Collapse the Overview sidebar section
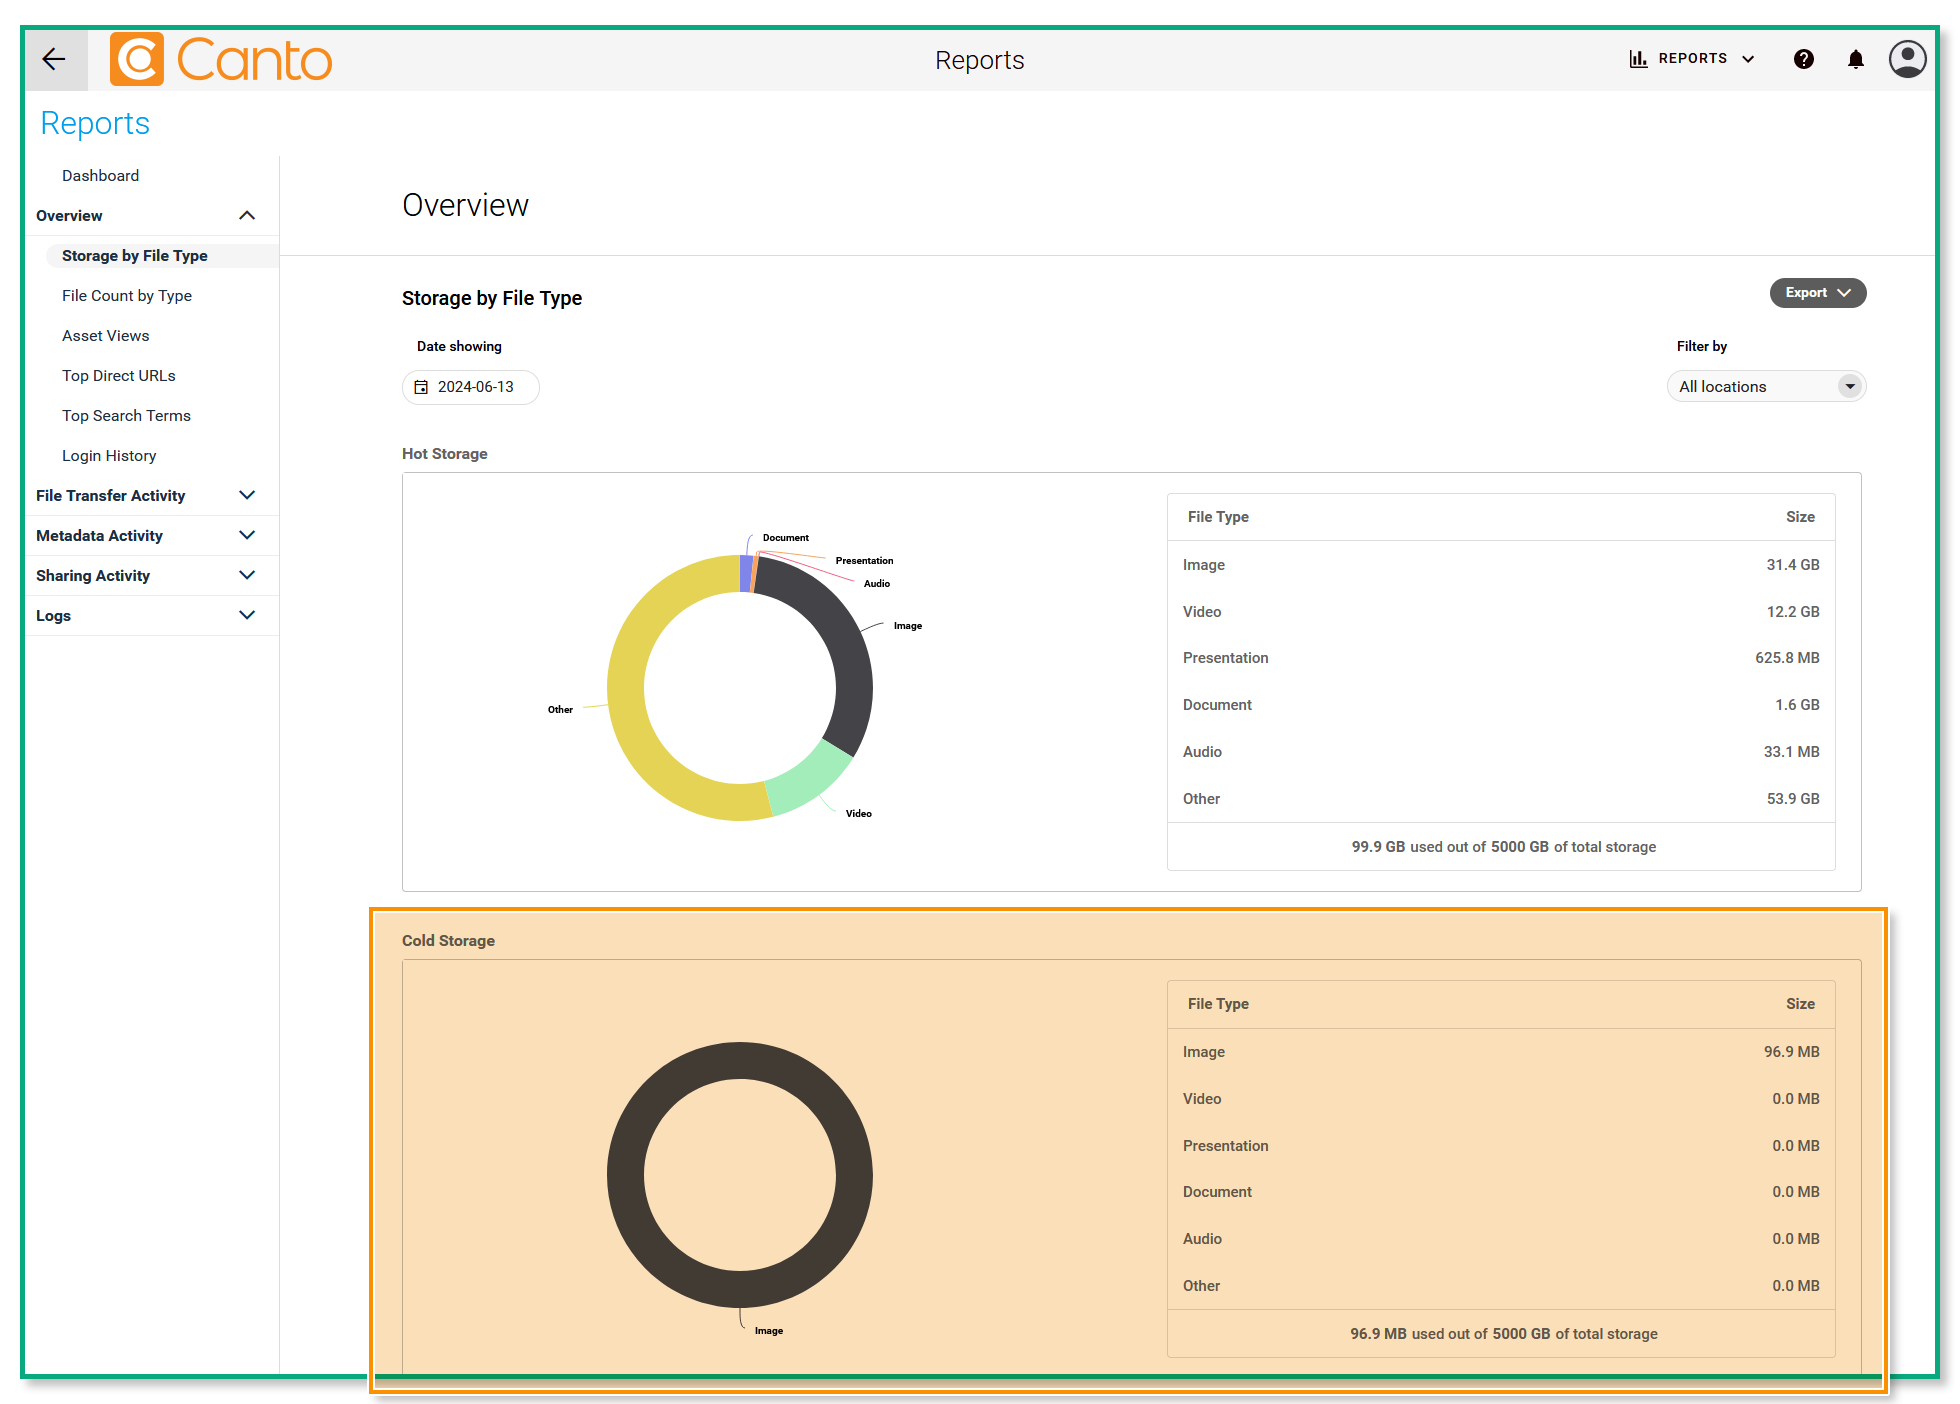Image resolution: width=1960 pixels, height=1404 pixels. 247,216
